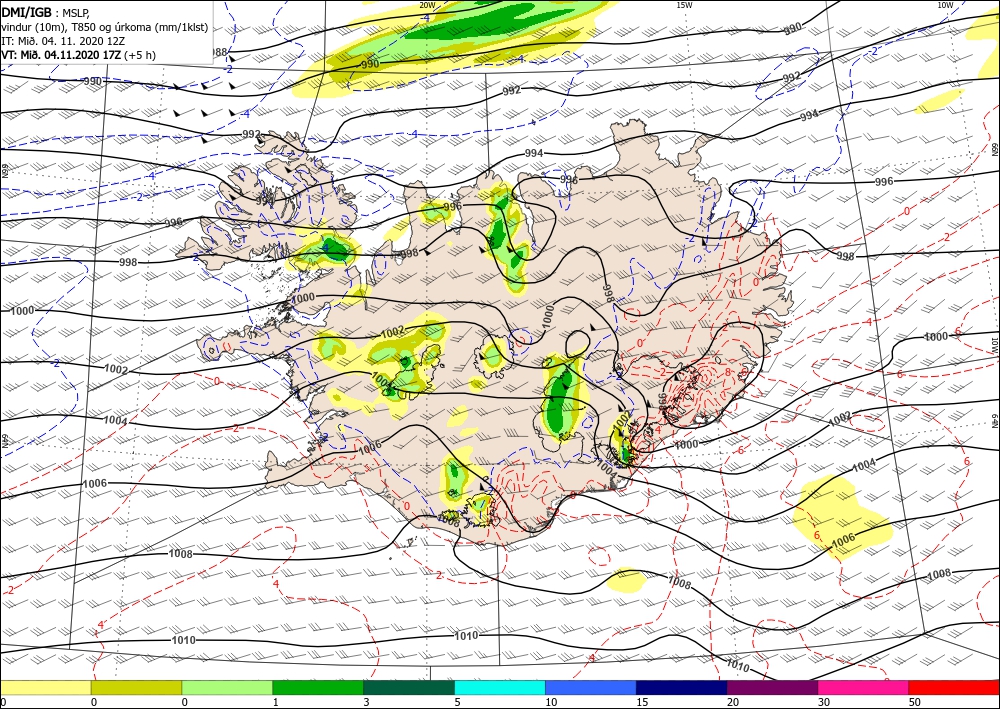
Task: Click the legend scale value "15"
Action: tap(641, 702)
